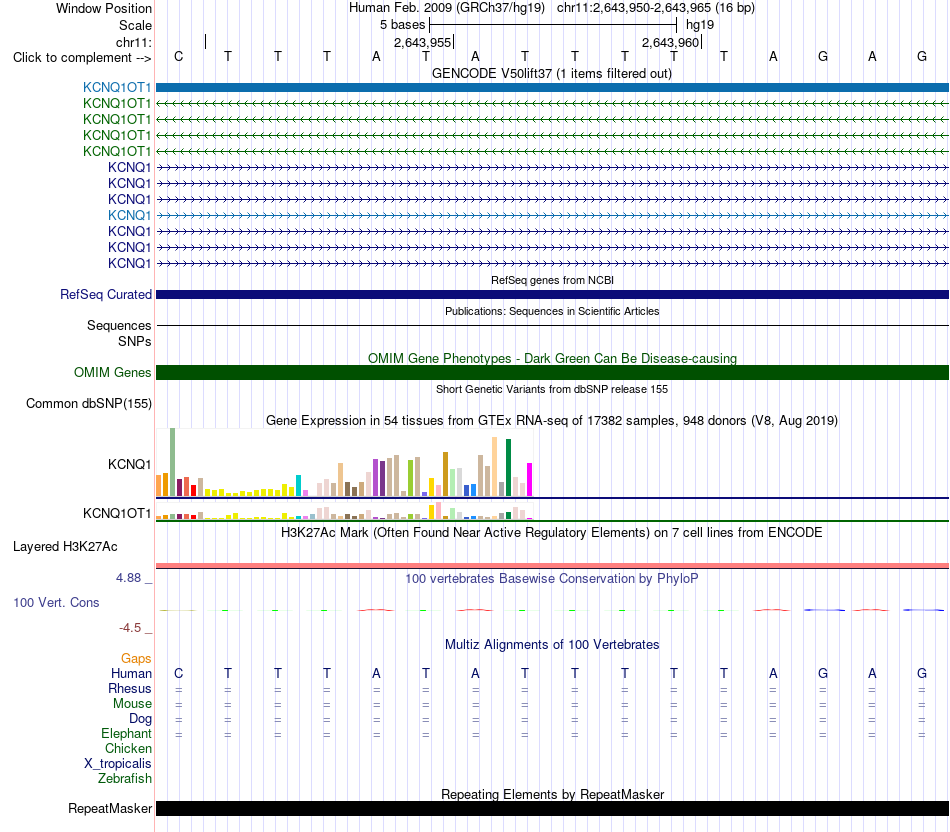Click the 'X_tropicalis' alignment species label
The height and width of the screenshot is (832, 950).
point(118,764)
